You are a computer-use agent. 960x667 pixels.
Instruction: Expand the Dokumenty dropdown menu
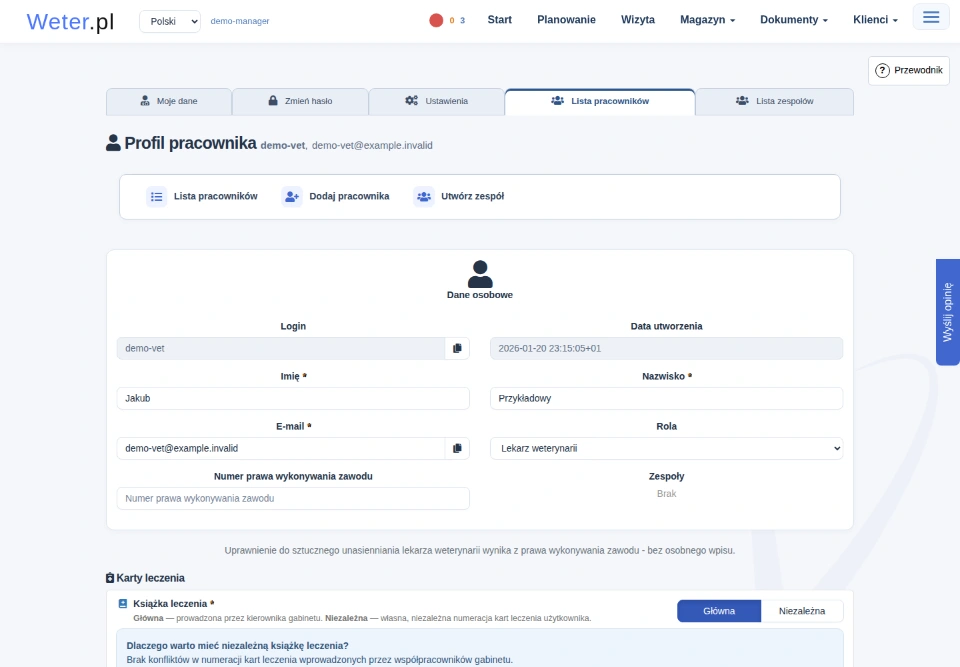click(x=793, y=20)
